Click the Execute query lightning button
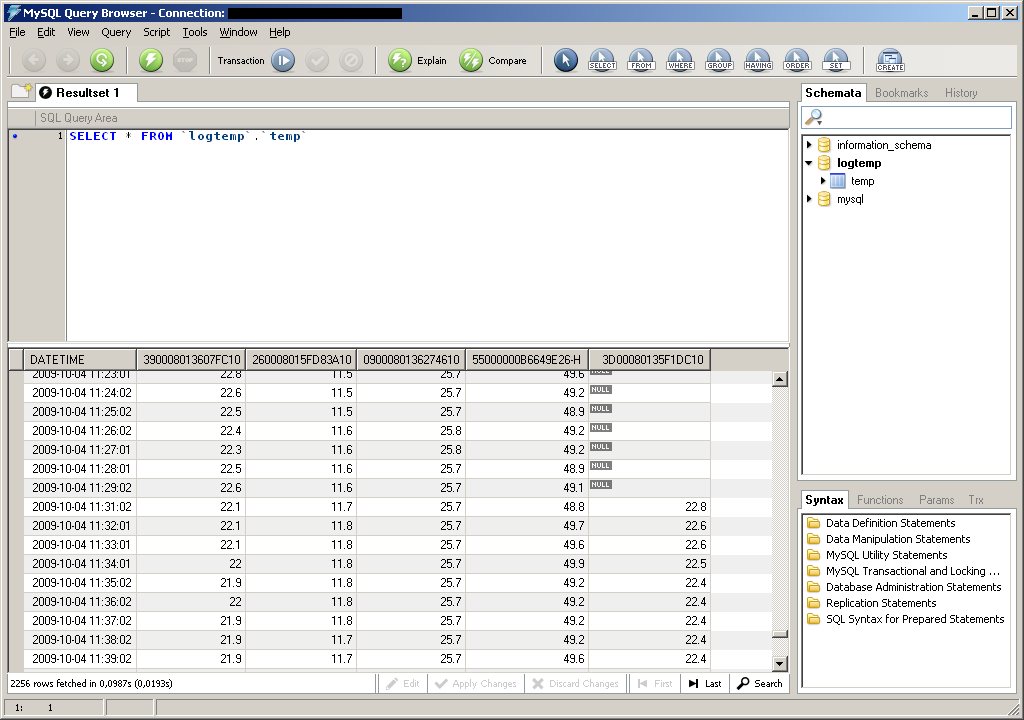This screenshot has height=720, width=1024. (x=151, y=61)
